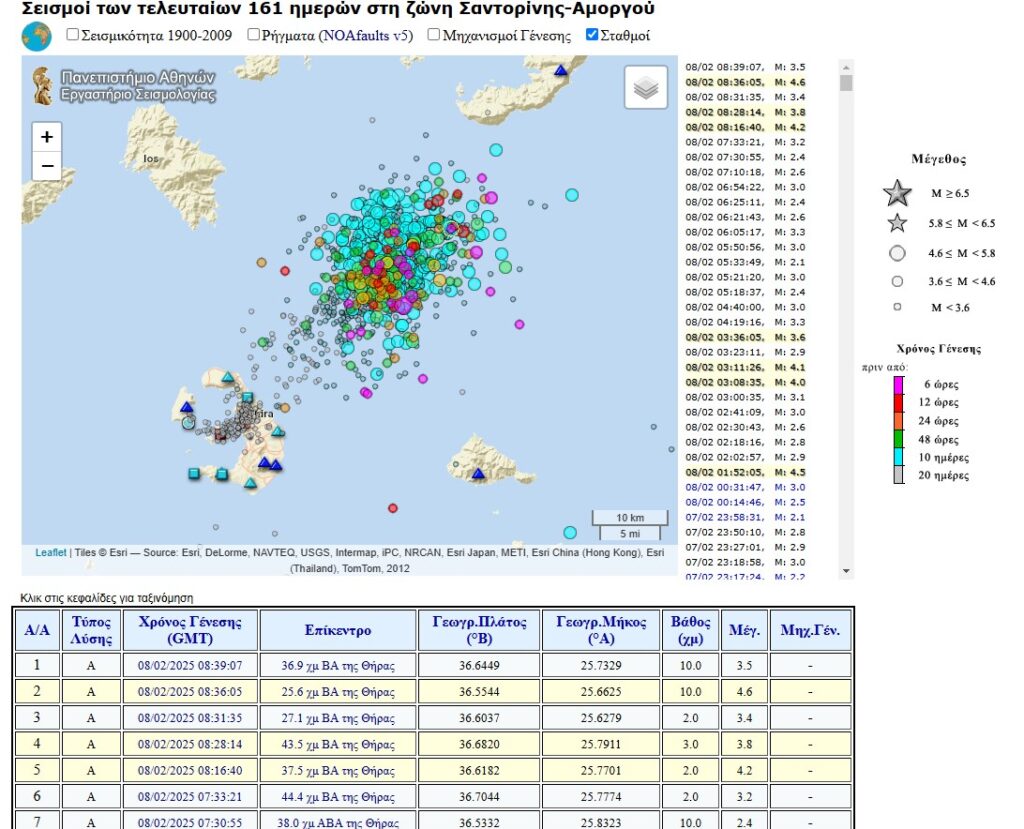Toggle the Ρήγματα faults checkbox
The width and height of the screenshot is (1024, 829).
254,36
